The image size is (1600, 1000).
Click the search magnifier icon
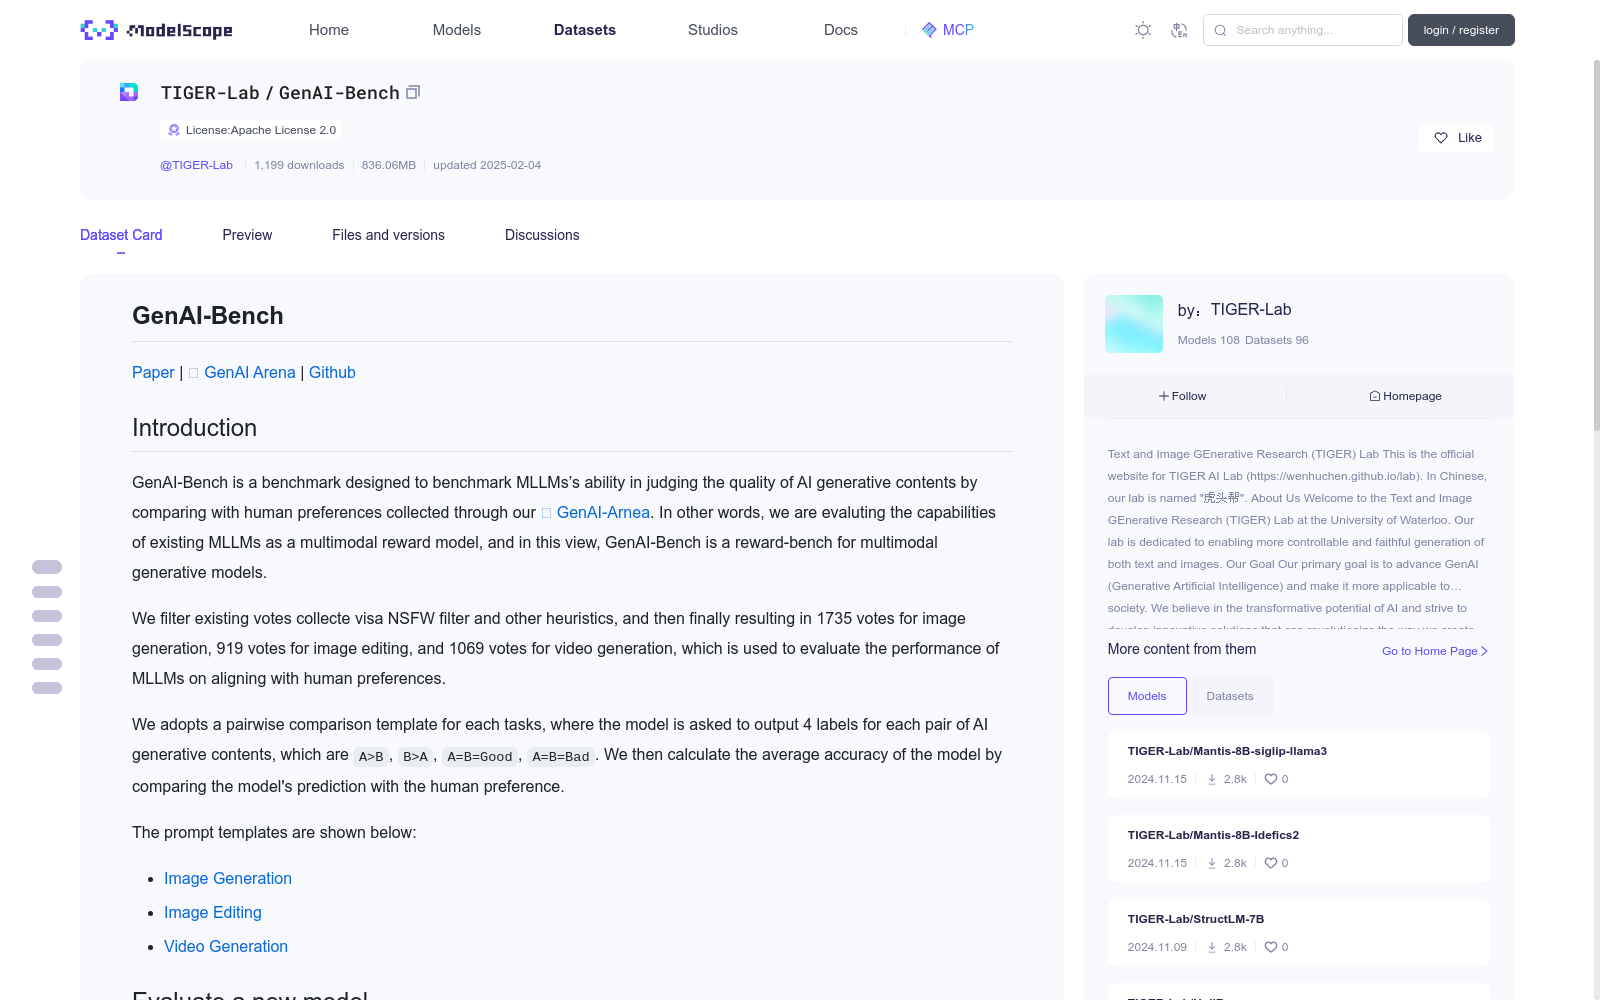pyautogui.click(x=1220, y=30)
